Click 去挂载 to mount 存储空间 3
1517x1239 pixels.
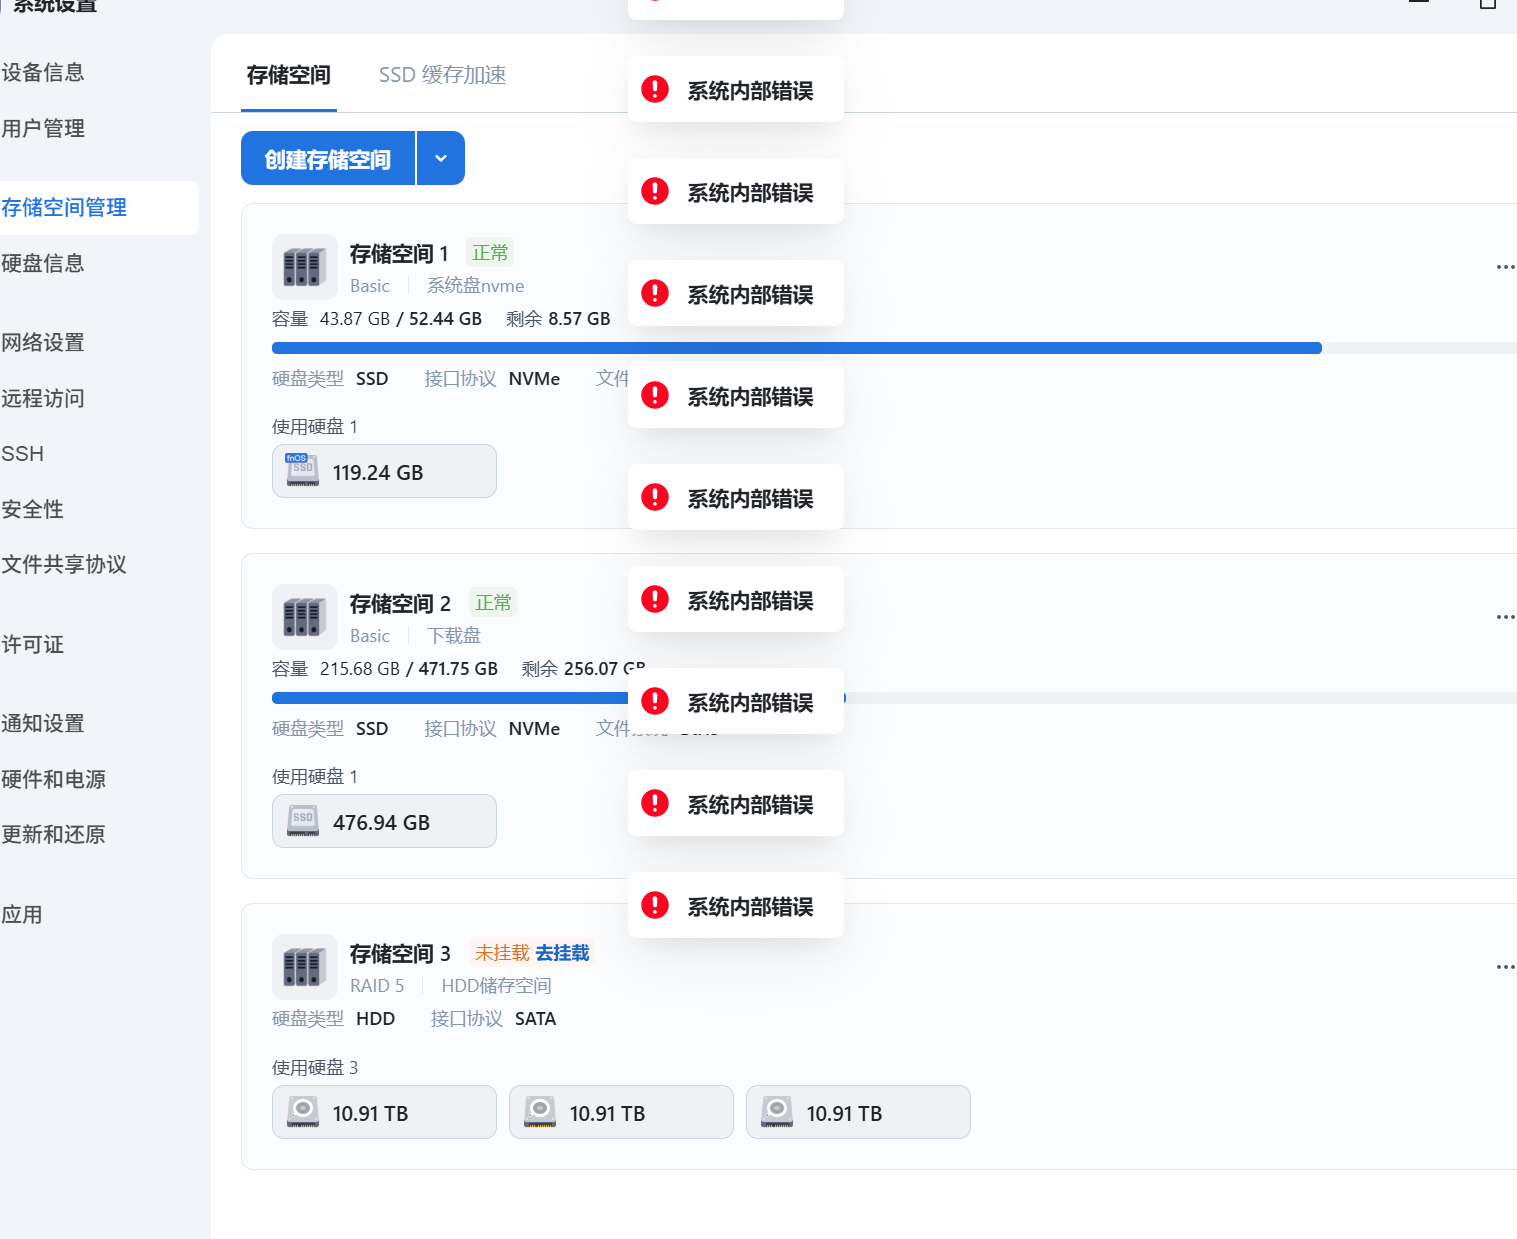point(561,953)
